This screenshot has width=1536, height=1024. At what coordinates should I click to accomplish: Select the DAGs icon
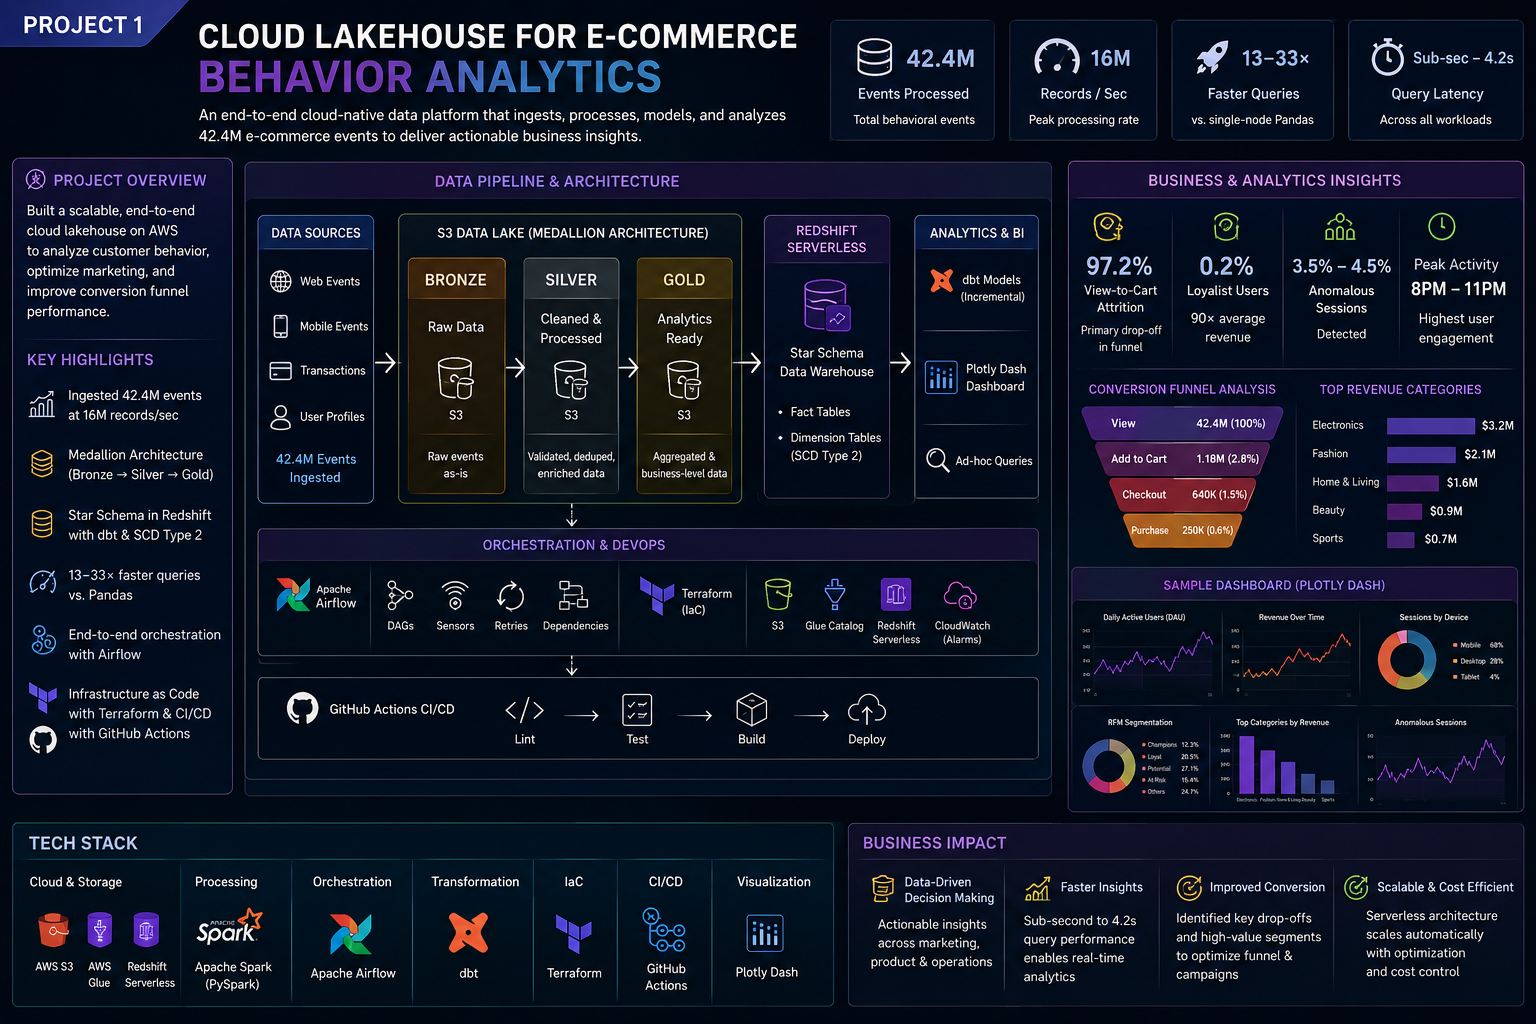click(x=400, y=596)
